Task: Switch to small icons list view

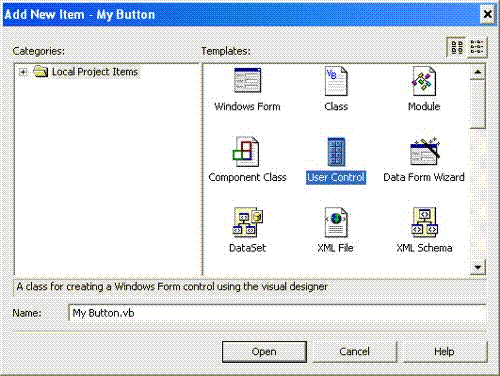Action: point(477,47)
